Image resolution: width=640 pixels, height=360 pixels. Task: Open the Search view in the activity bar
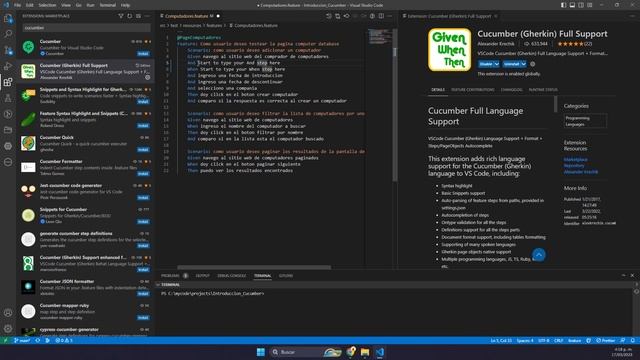(8, 34)
